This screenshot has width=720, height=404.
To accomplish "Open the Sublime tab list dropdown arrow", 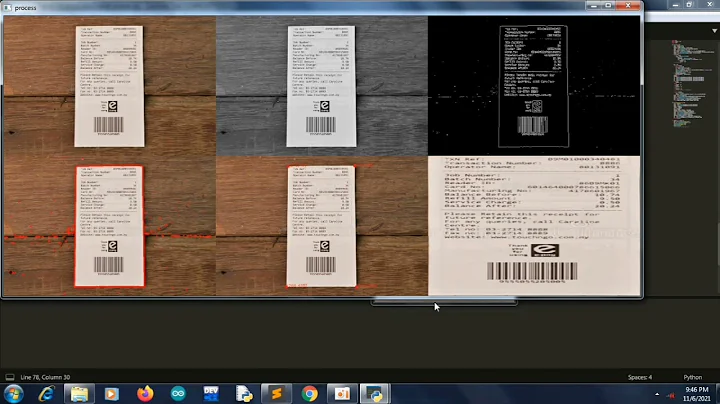I will (714, 31).
